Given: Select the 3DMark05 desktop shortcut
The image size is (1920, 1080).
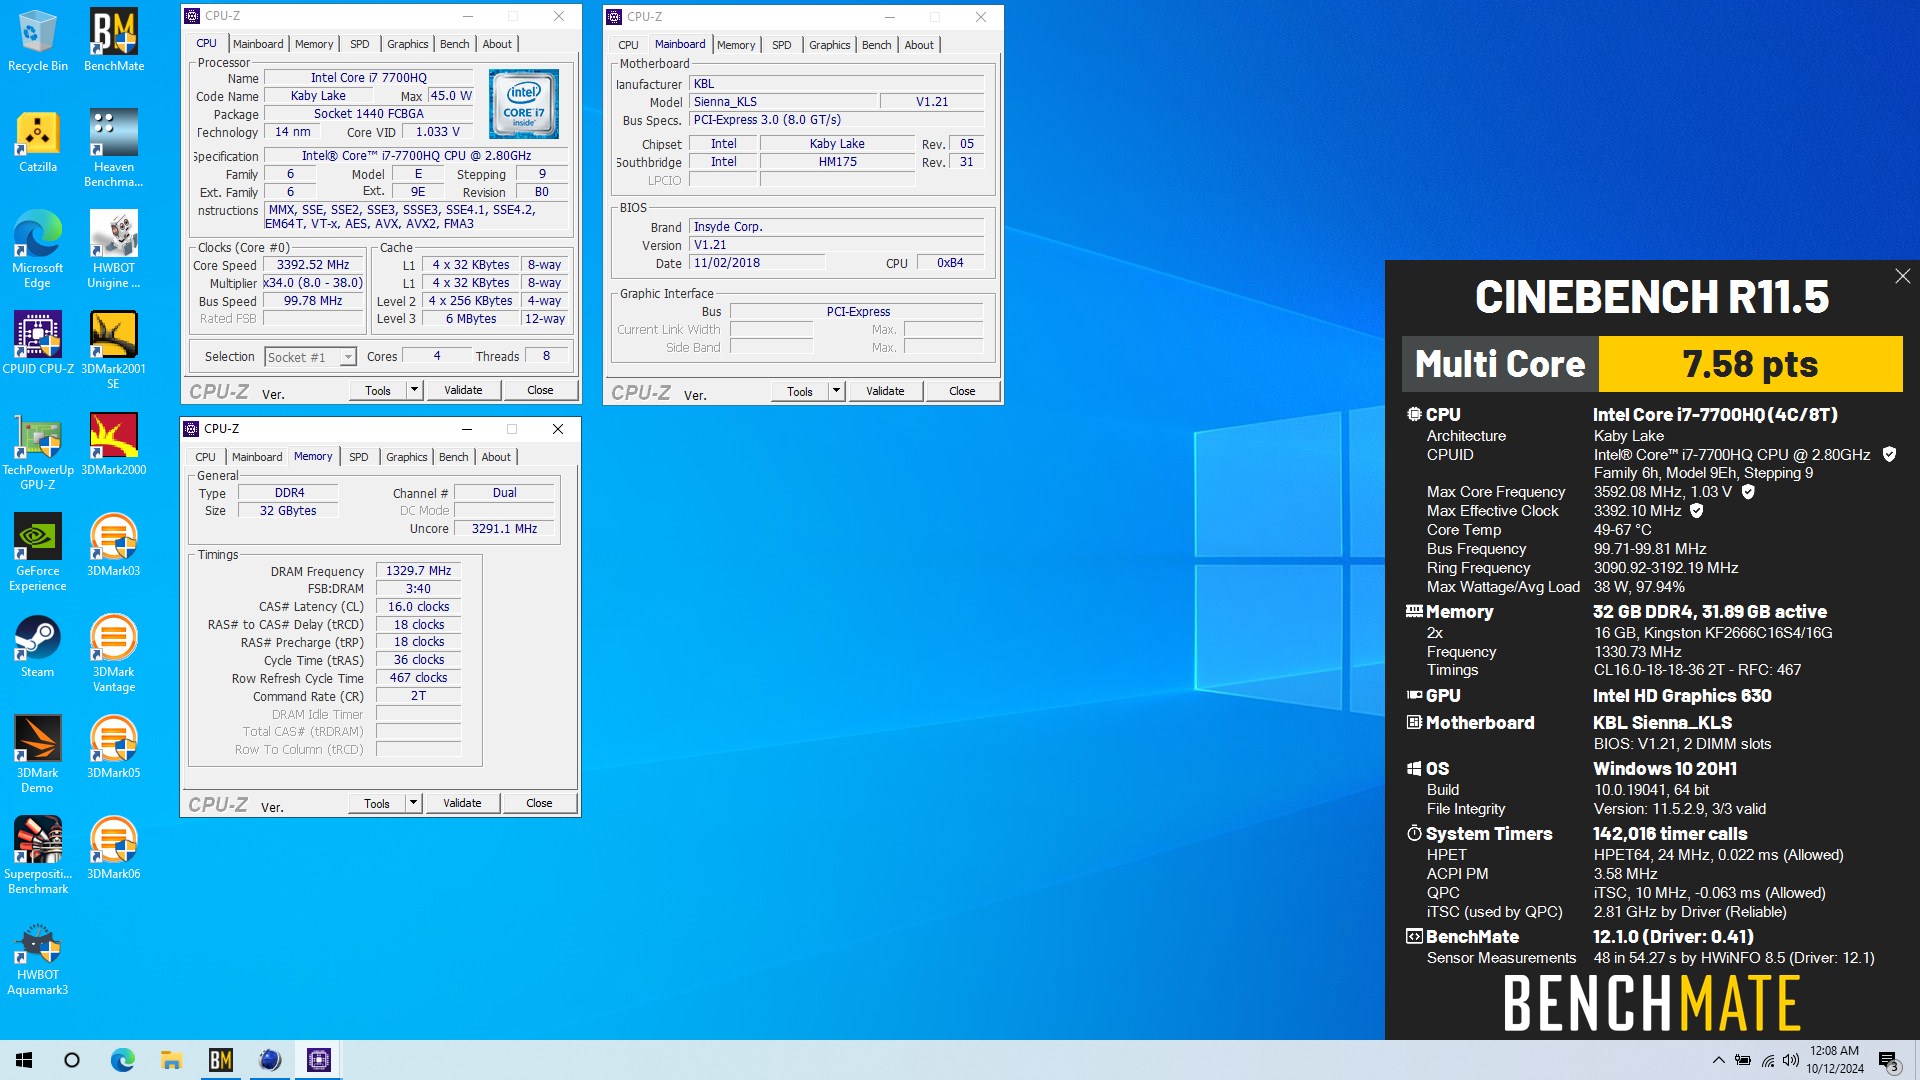Looking at the screenshot, I should coord(114,747).
